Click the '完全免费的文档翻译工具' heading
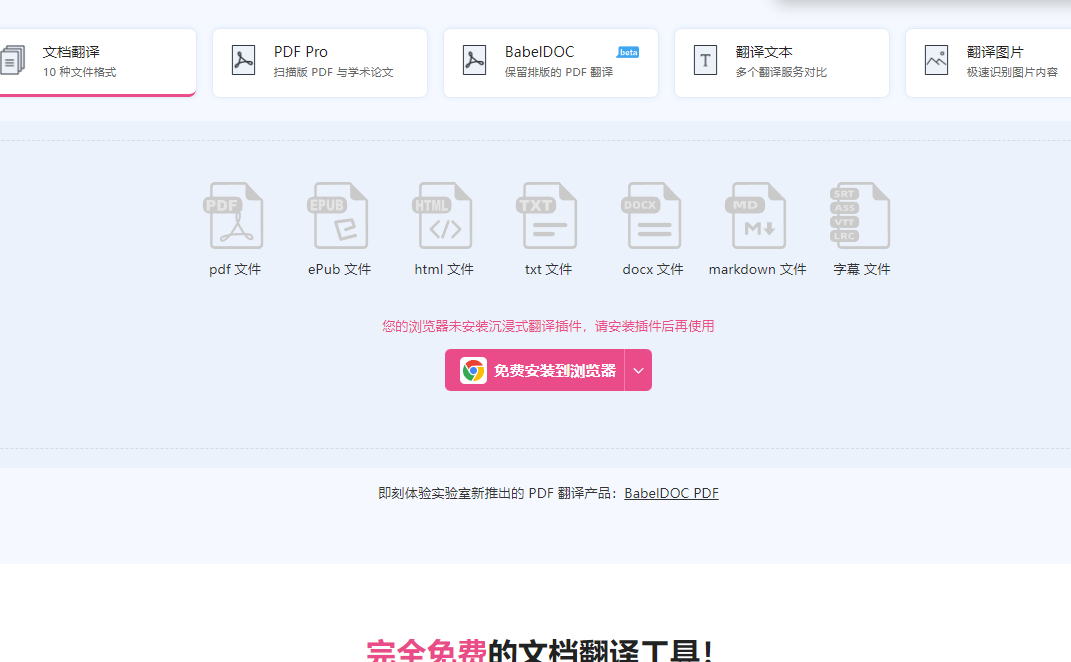This screenshot has height=662, width=1071. (x=540, y=650)
